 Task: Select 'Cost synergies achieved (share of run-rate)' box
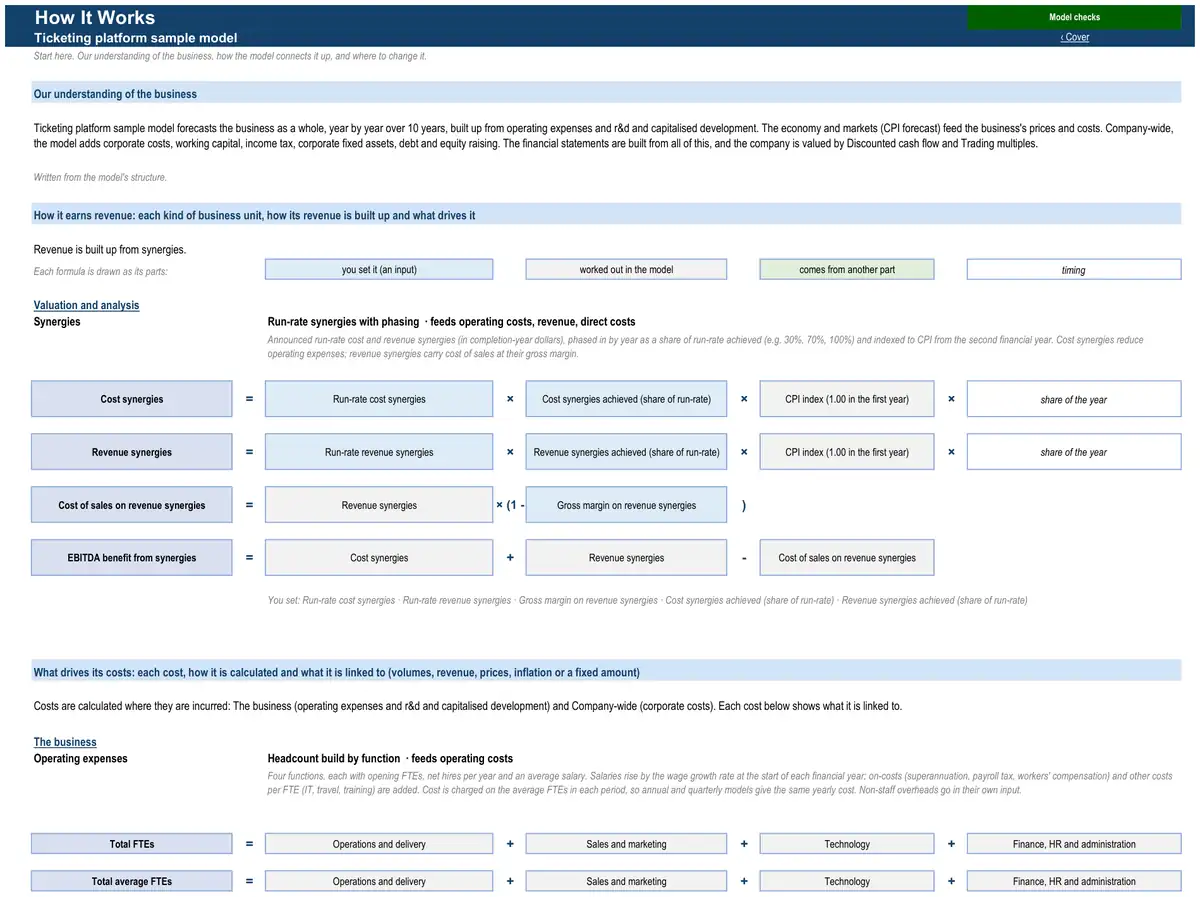pos(626,399)
